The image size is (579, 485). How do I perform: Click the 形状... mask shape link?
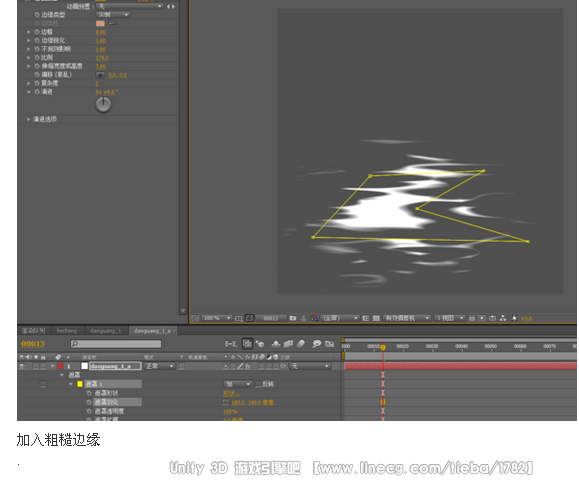click(x=232, y=394)
